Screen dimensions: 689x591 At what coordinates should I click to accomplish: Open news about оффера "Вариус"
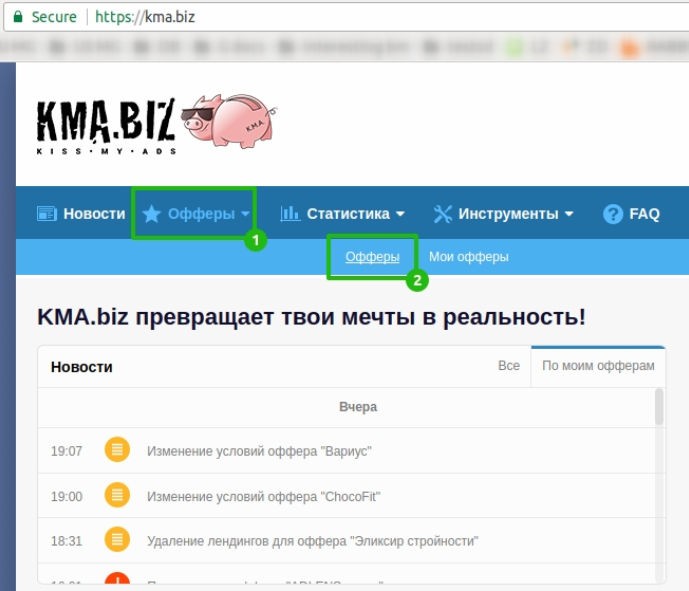tap(259, 451)
